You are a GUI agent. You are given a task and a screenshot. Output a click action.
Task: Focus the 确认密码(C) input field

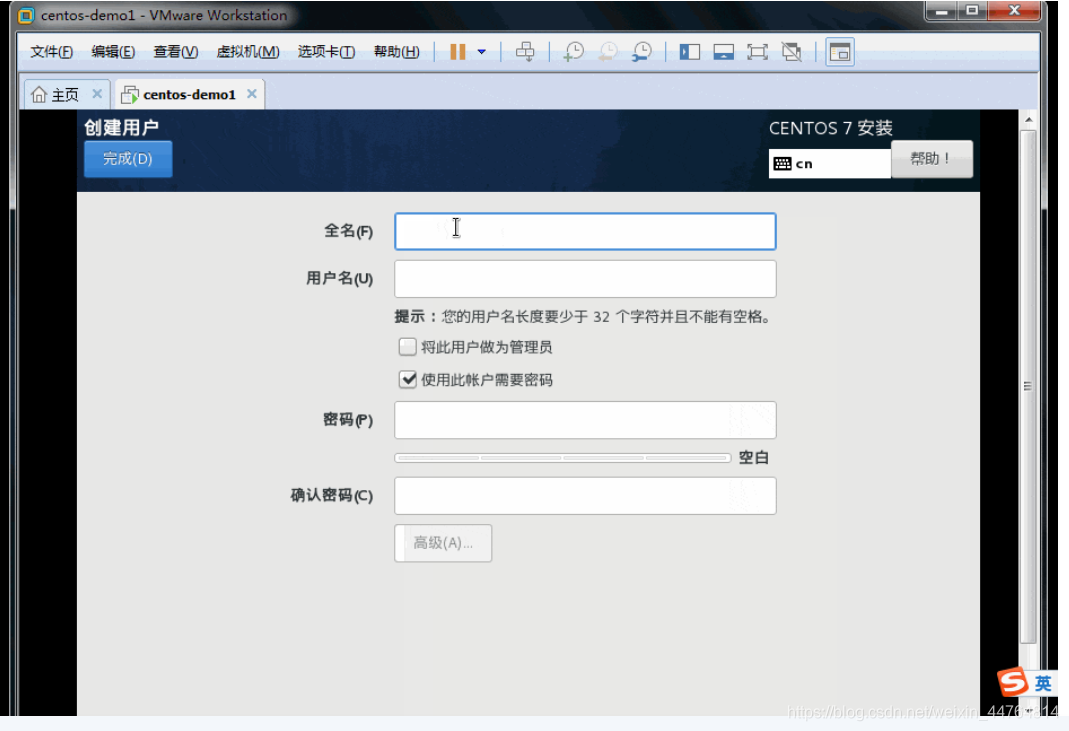(585, 496)
